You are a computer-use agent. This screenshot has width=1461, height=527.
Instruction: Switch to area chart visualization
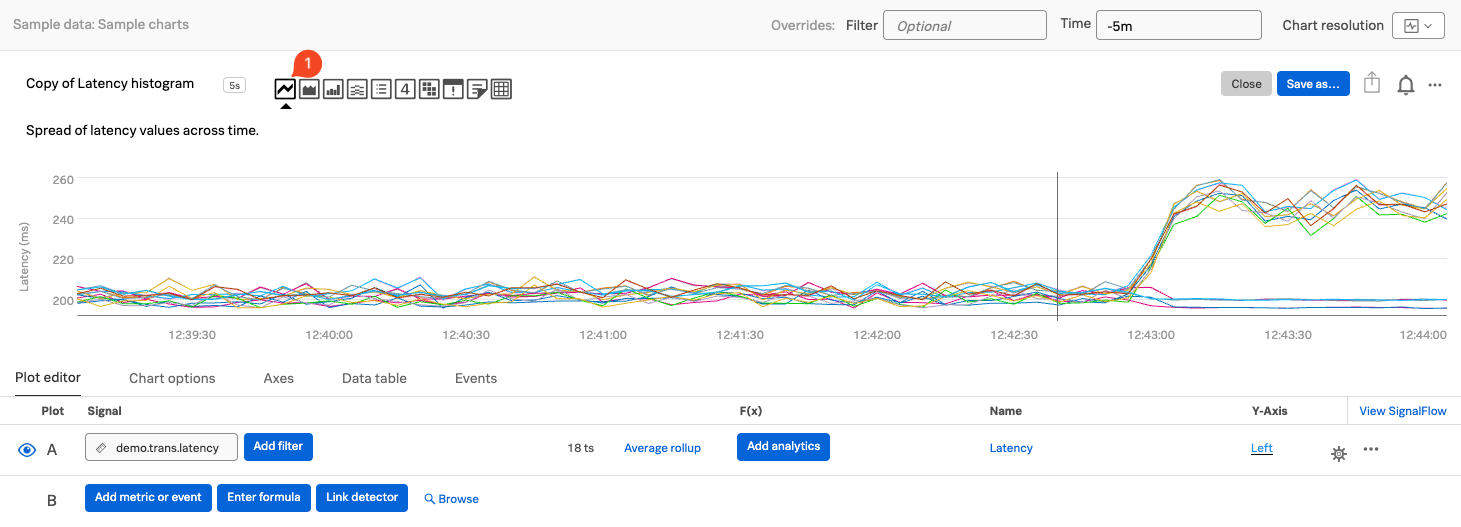(x=309, y=89)
